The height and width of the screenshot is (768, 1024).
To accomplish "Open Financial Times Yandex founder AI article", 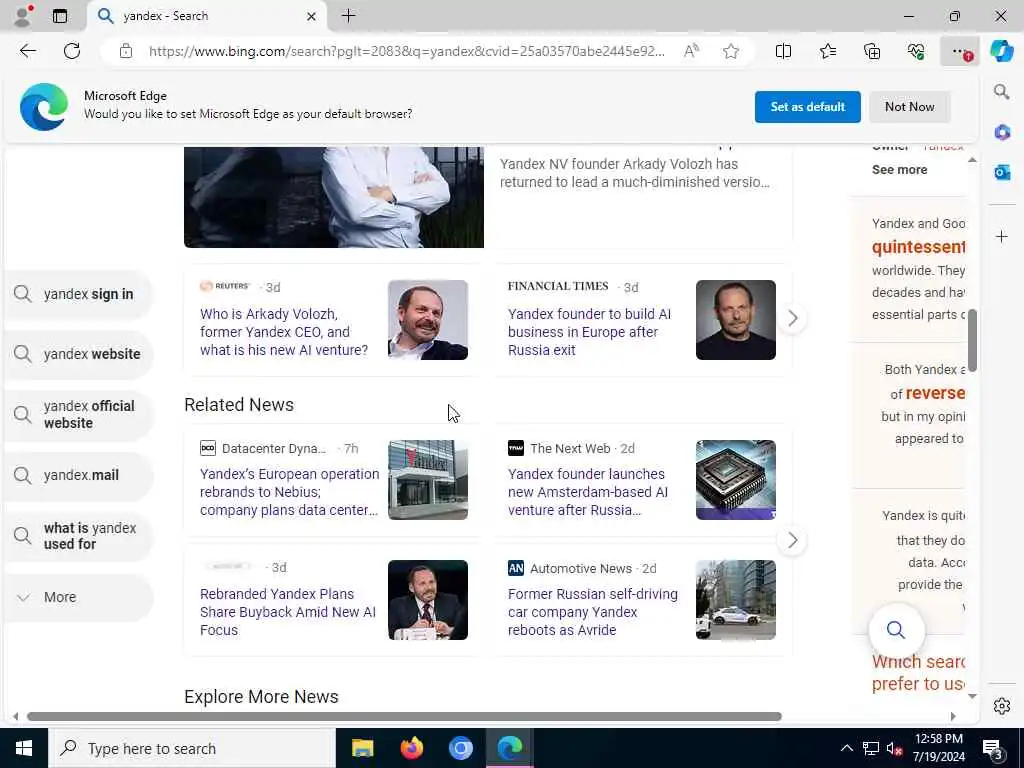I will 589,332.
